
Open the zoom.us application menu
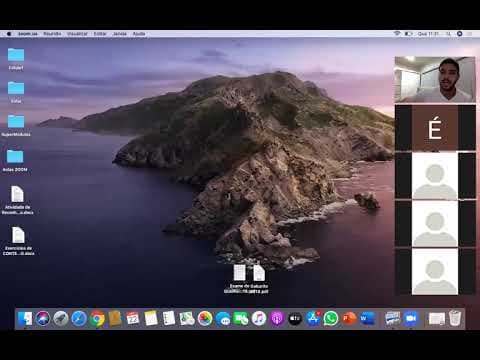click(28, 34)
